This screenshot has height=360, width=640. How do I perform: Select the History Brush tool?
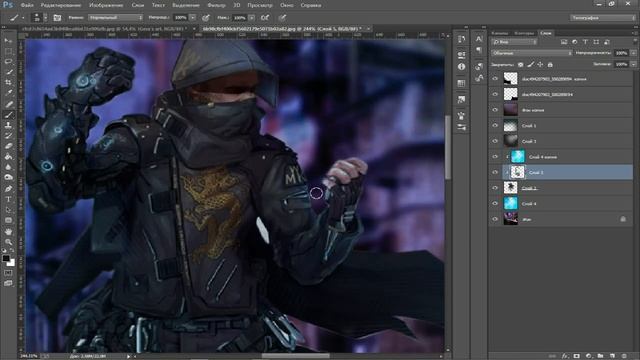(x=8, y=136)
